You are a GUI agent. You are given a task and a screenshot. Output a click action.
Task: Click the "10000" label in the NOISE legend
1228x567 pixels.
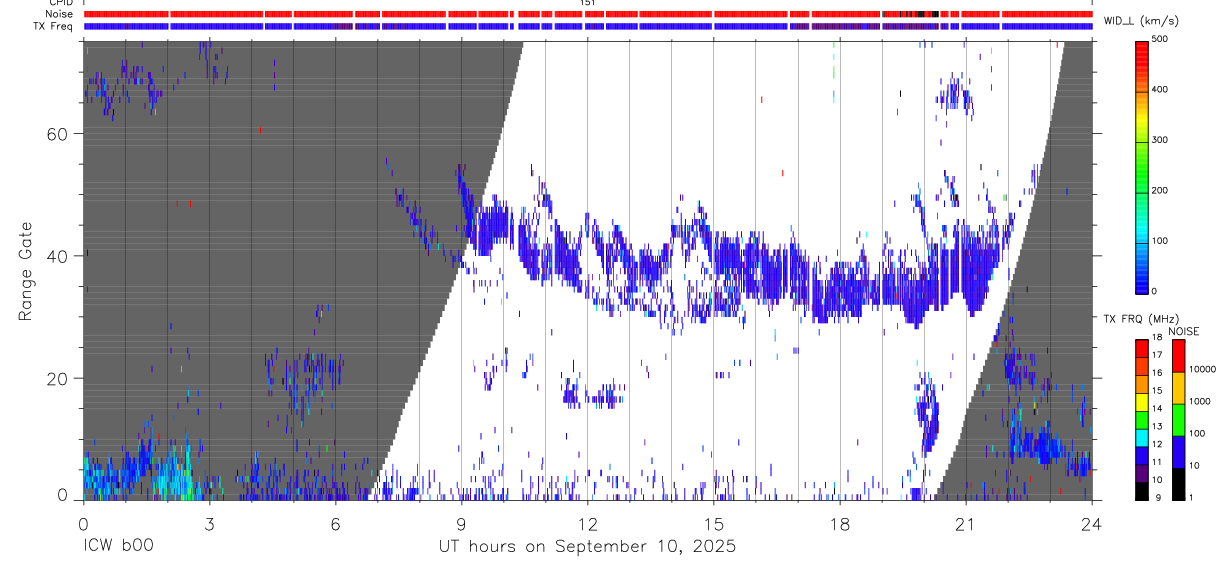(x=1203, y=369)
